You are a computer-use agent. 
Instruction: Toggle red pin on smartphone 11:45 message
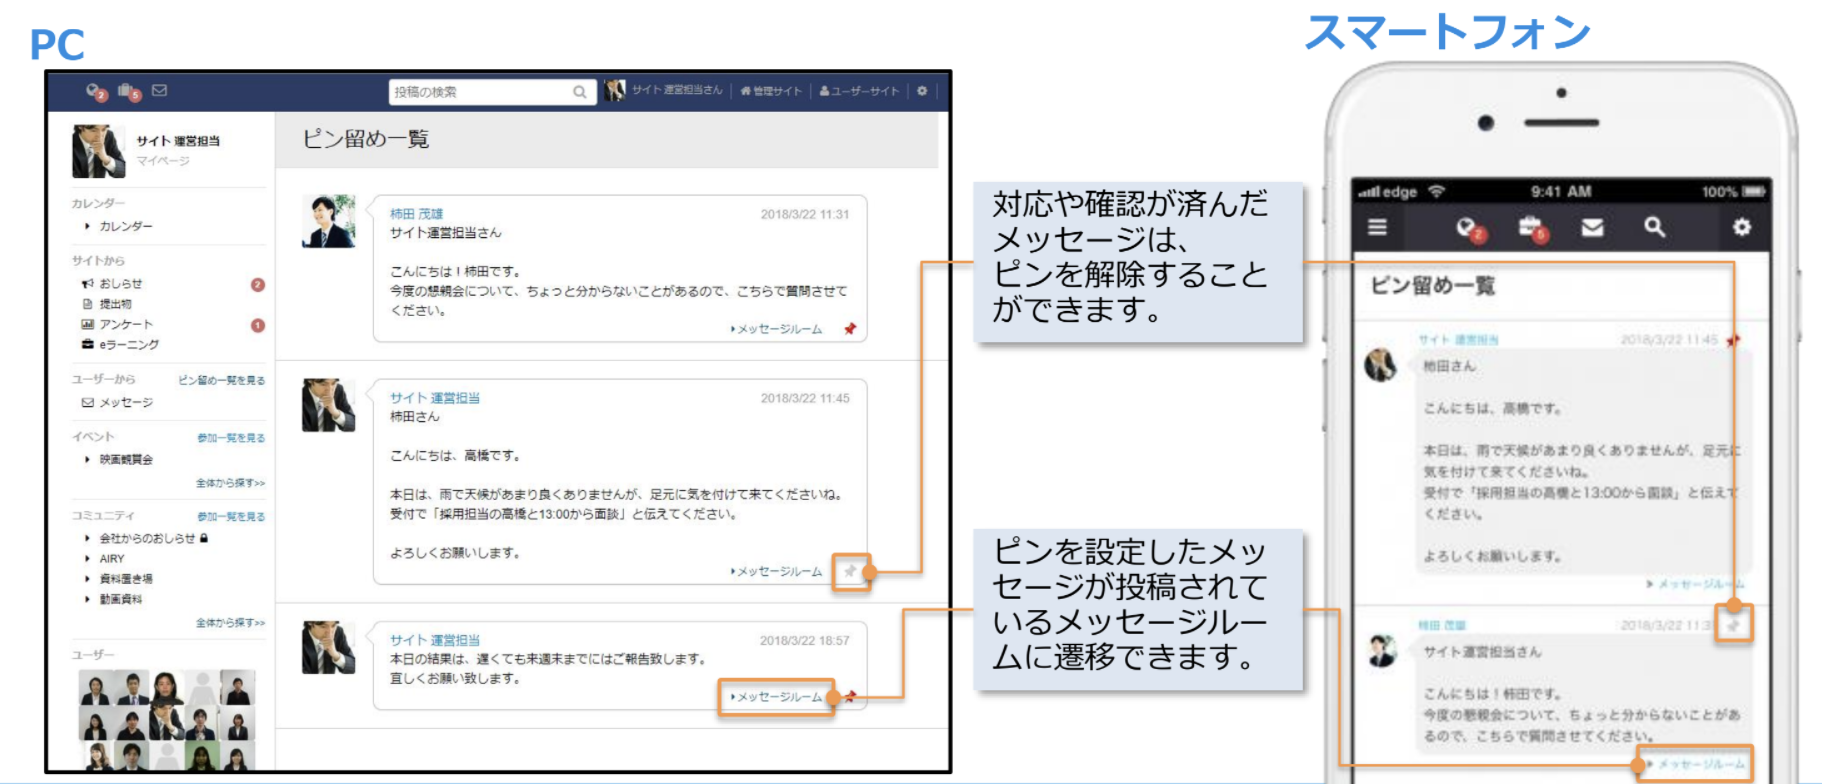[x=1733, y=341]
